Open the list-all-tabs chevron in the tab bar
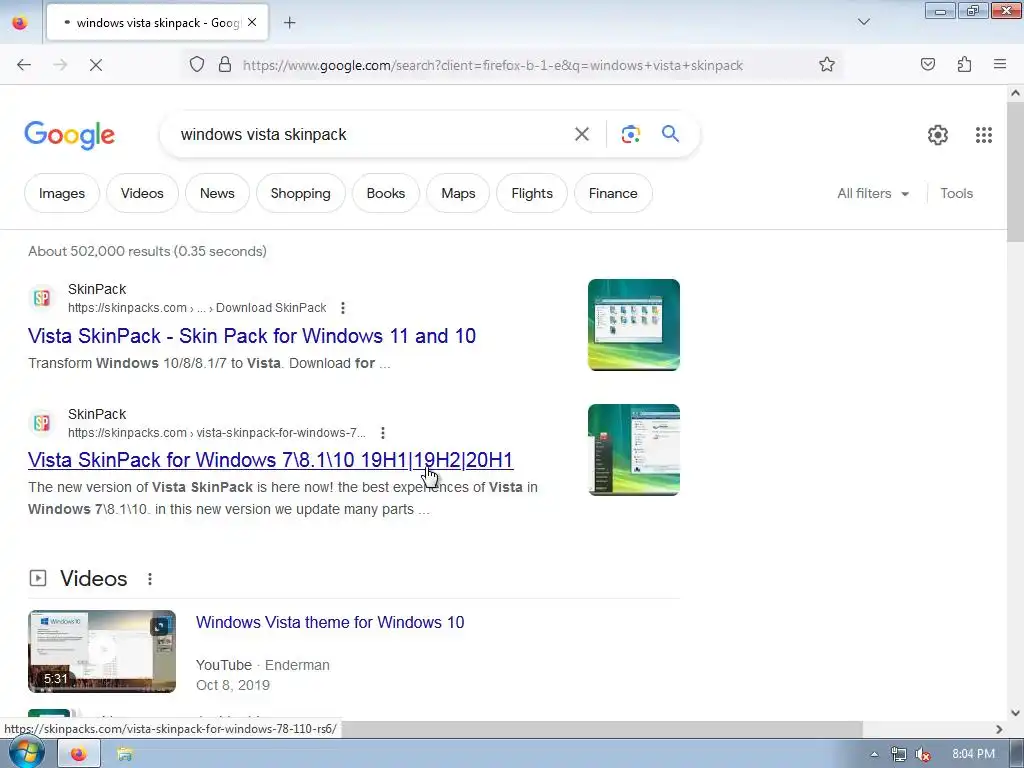Viewport: 1024px width, 768px height. click(x=864, y=22)
